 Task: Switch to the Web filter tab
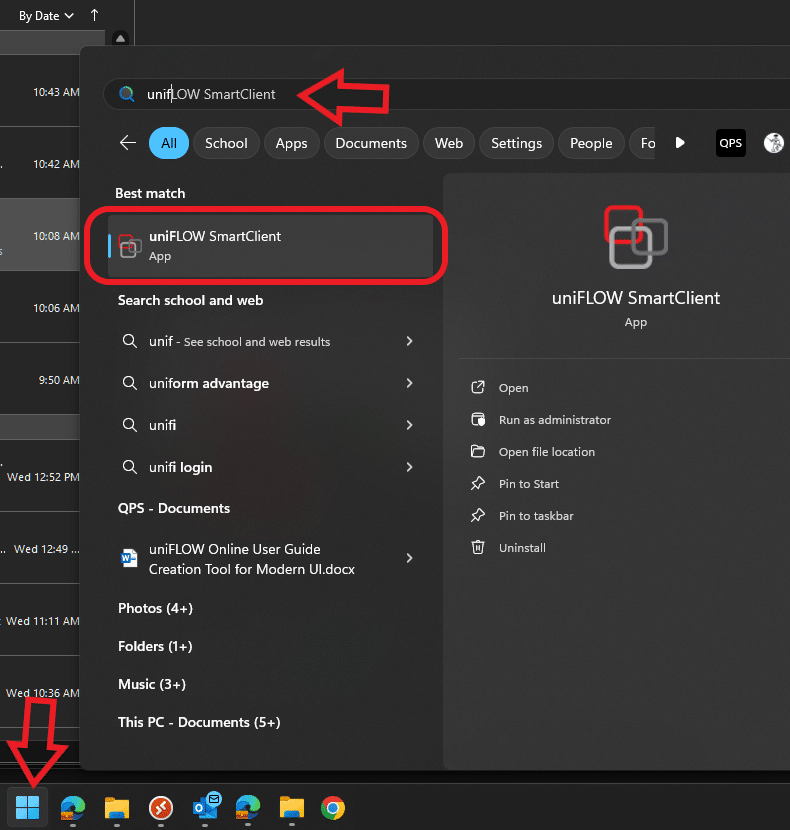tap(449, 143)
